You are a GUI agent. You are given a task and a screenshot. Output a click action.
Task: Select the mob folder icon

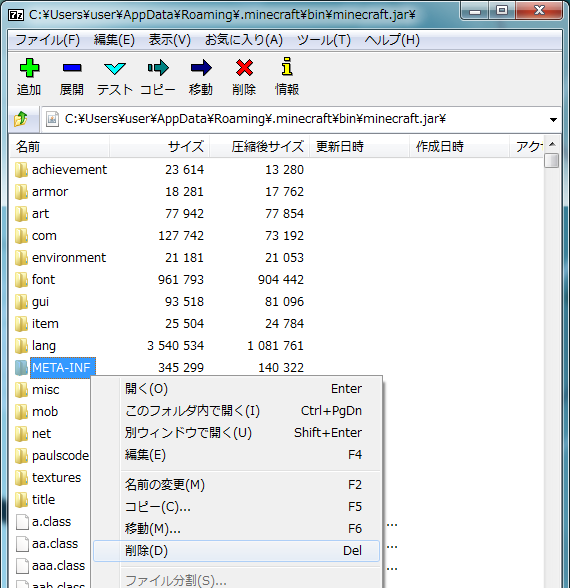(21, 412)
